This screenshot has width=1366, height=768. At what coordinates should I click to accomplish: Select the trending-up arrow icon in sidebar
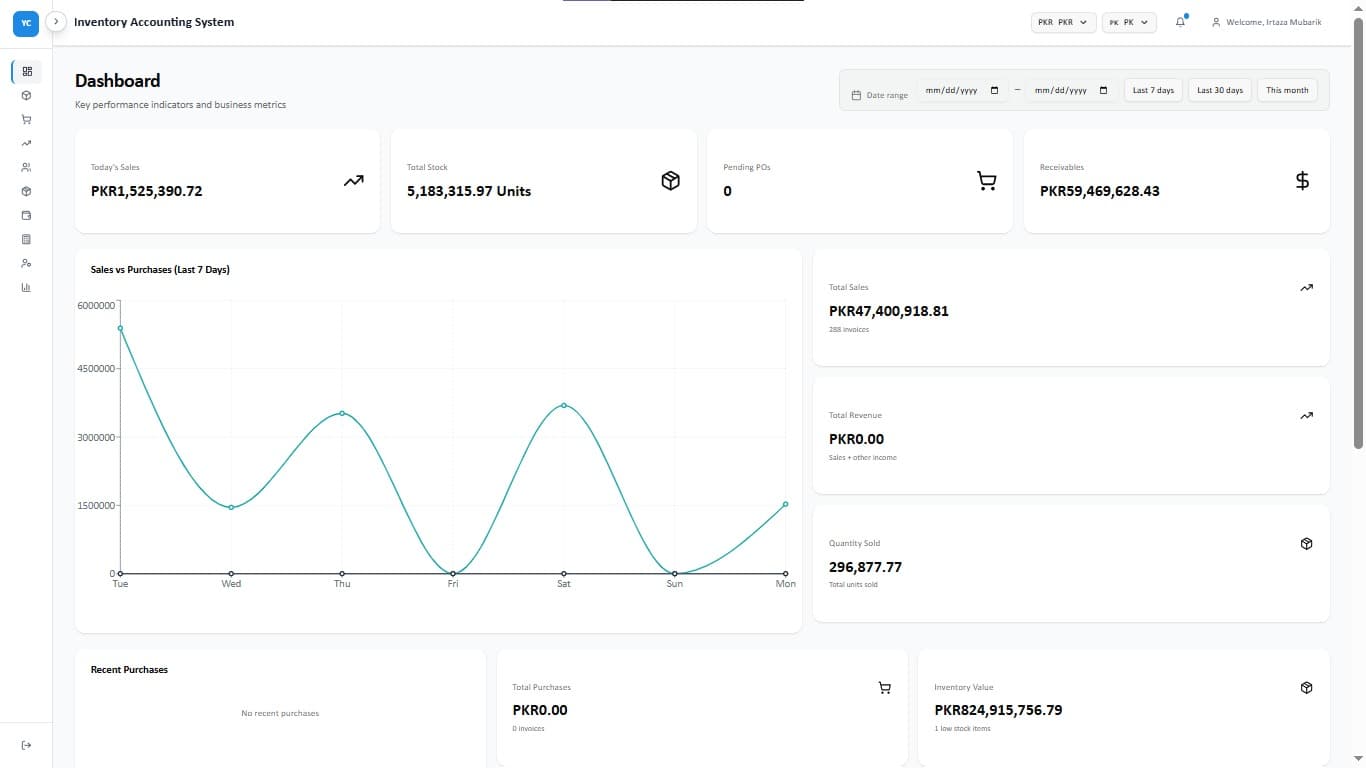(27, 143)
